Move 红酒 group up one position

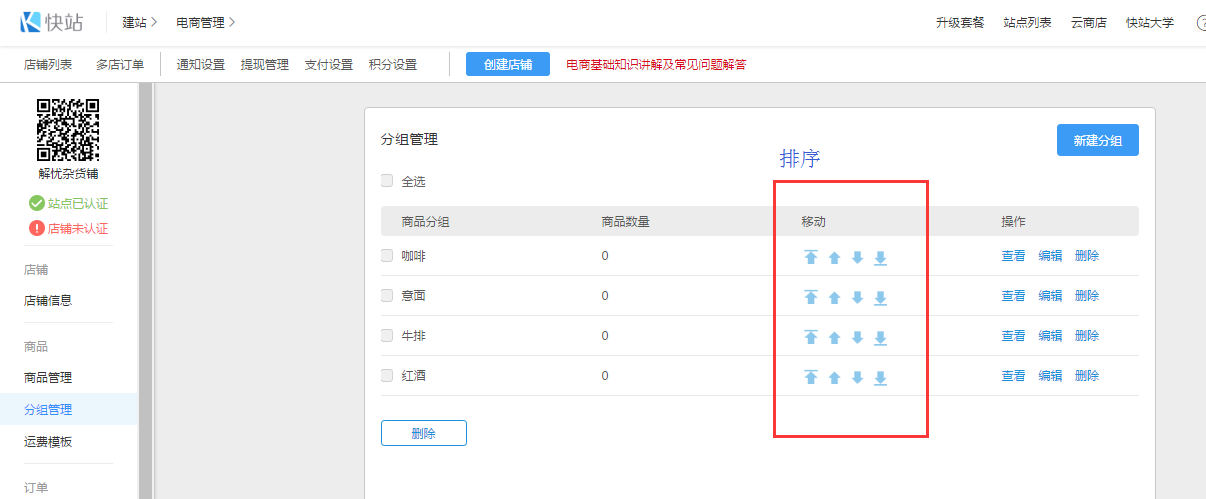(x=834, y=377)
